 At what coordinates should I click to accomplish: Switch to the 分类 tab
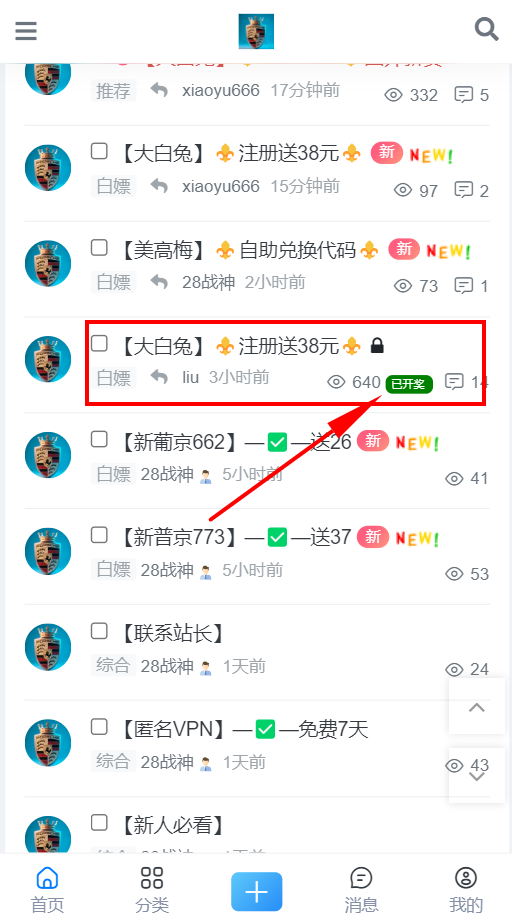pos(151,890)
